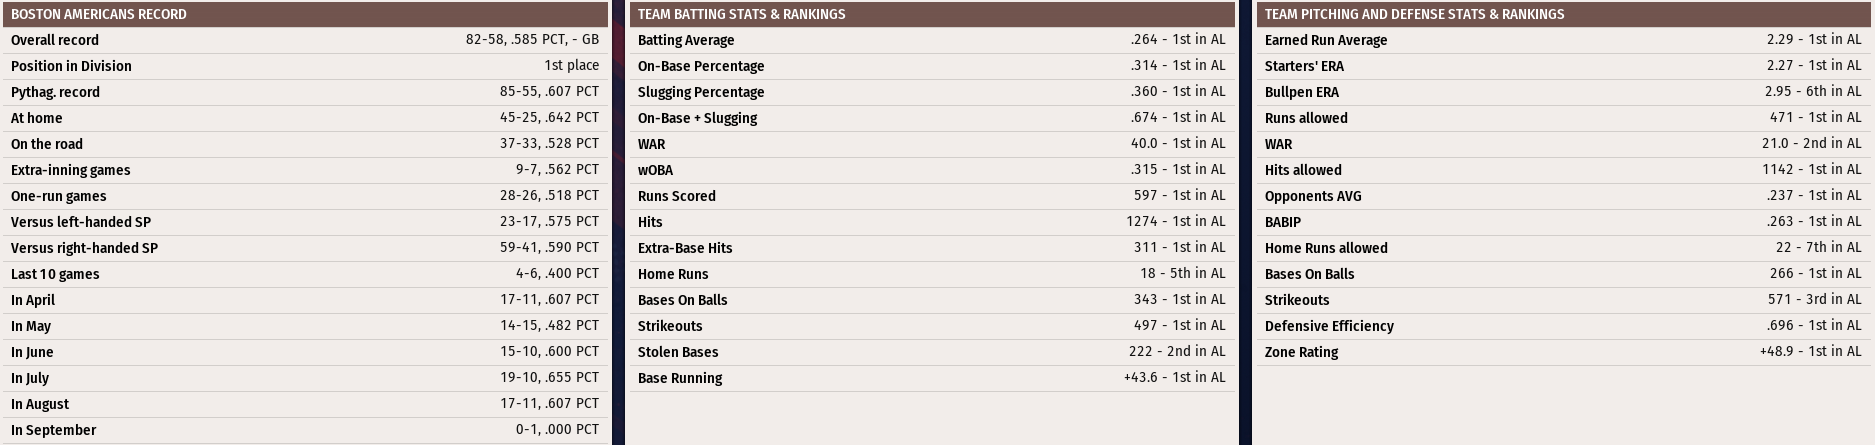Select the wOBA batting stat row
Screen dimensions: 1875x445
(931, 170)
